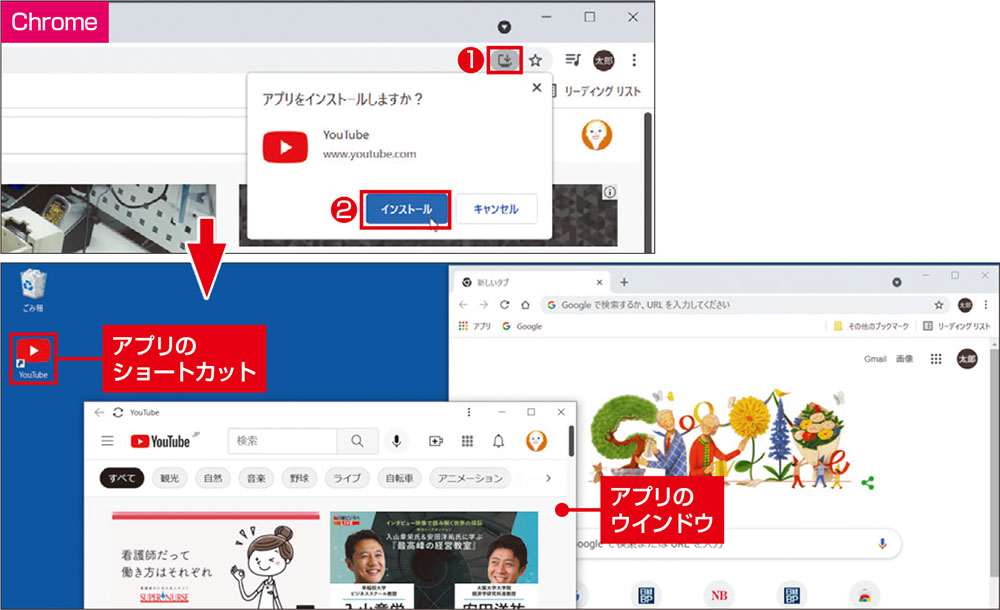This screenshot has width=1000, height=610.
Task: Open media control icon in top Chrome toolbar
Action: [573, 59]
